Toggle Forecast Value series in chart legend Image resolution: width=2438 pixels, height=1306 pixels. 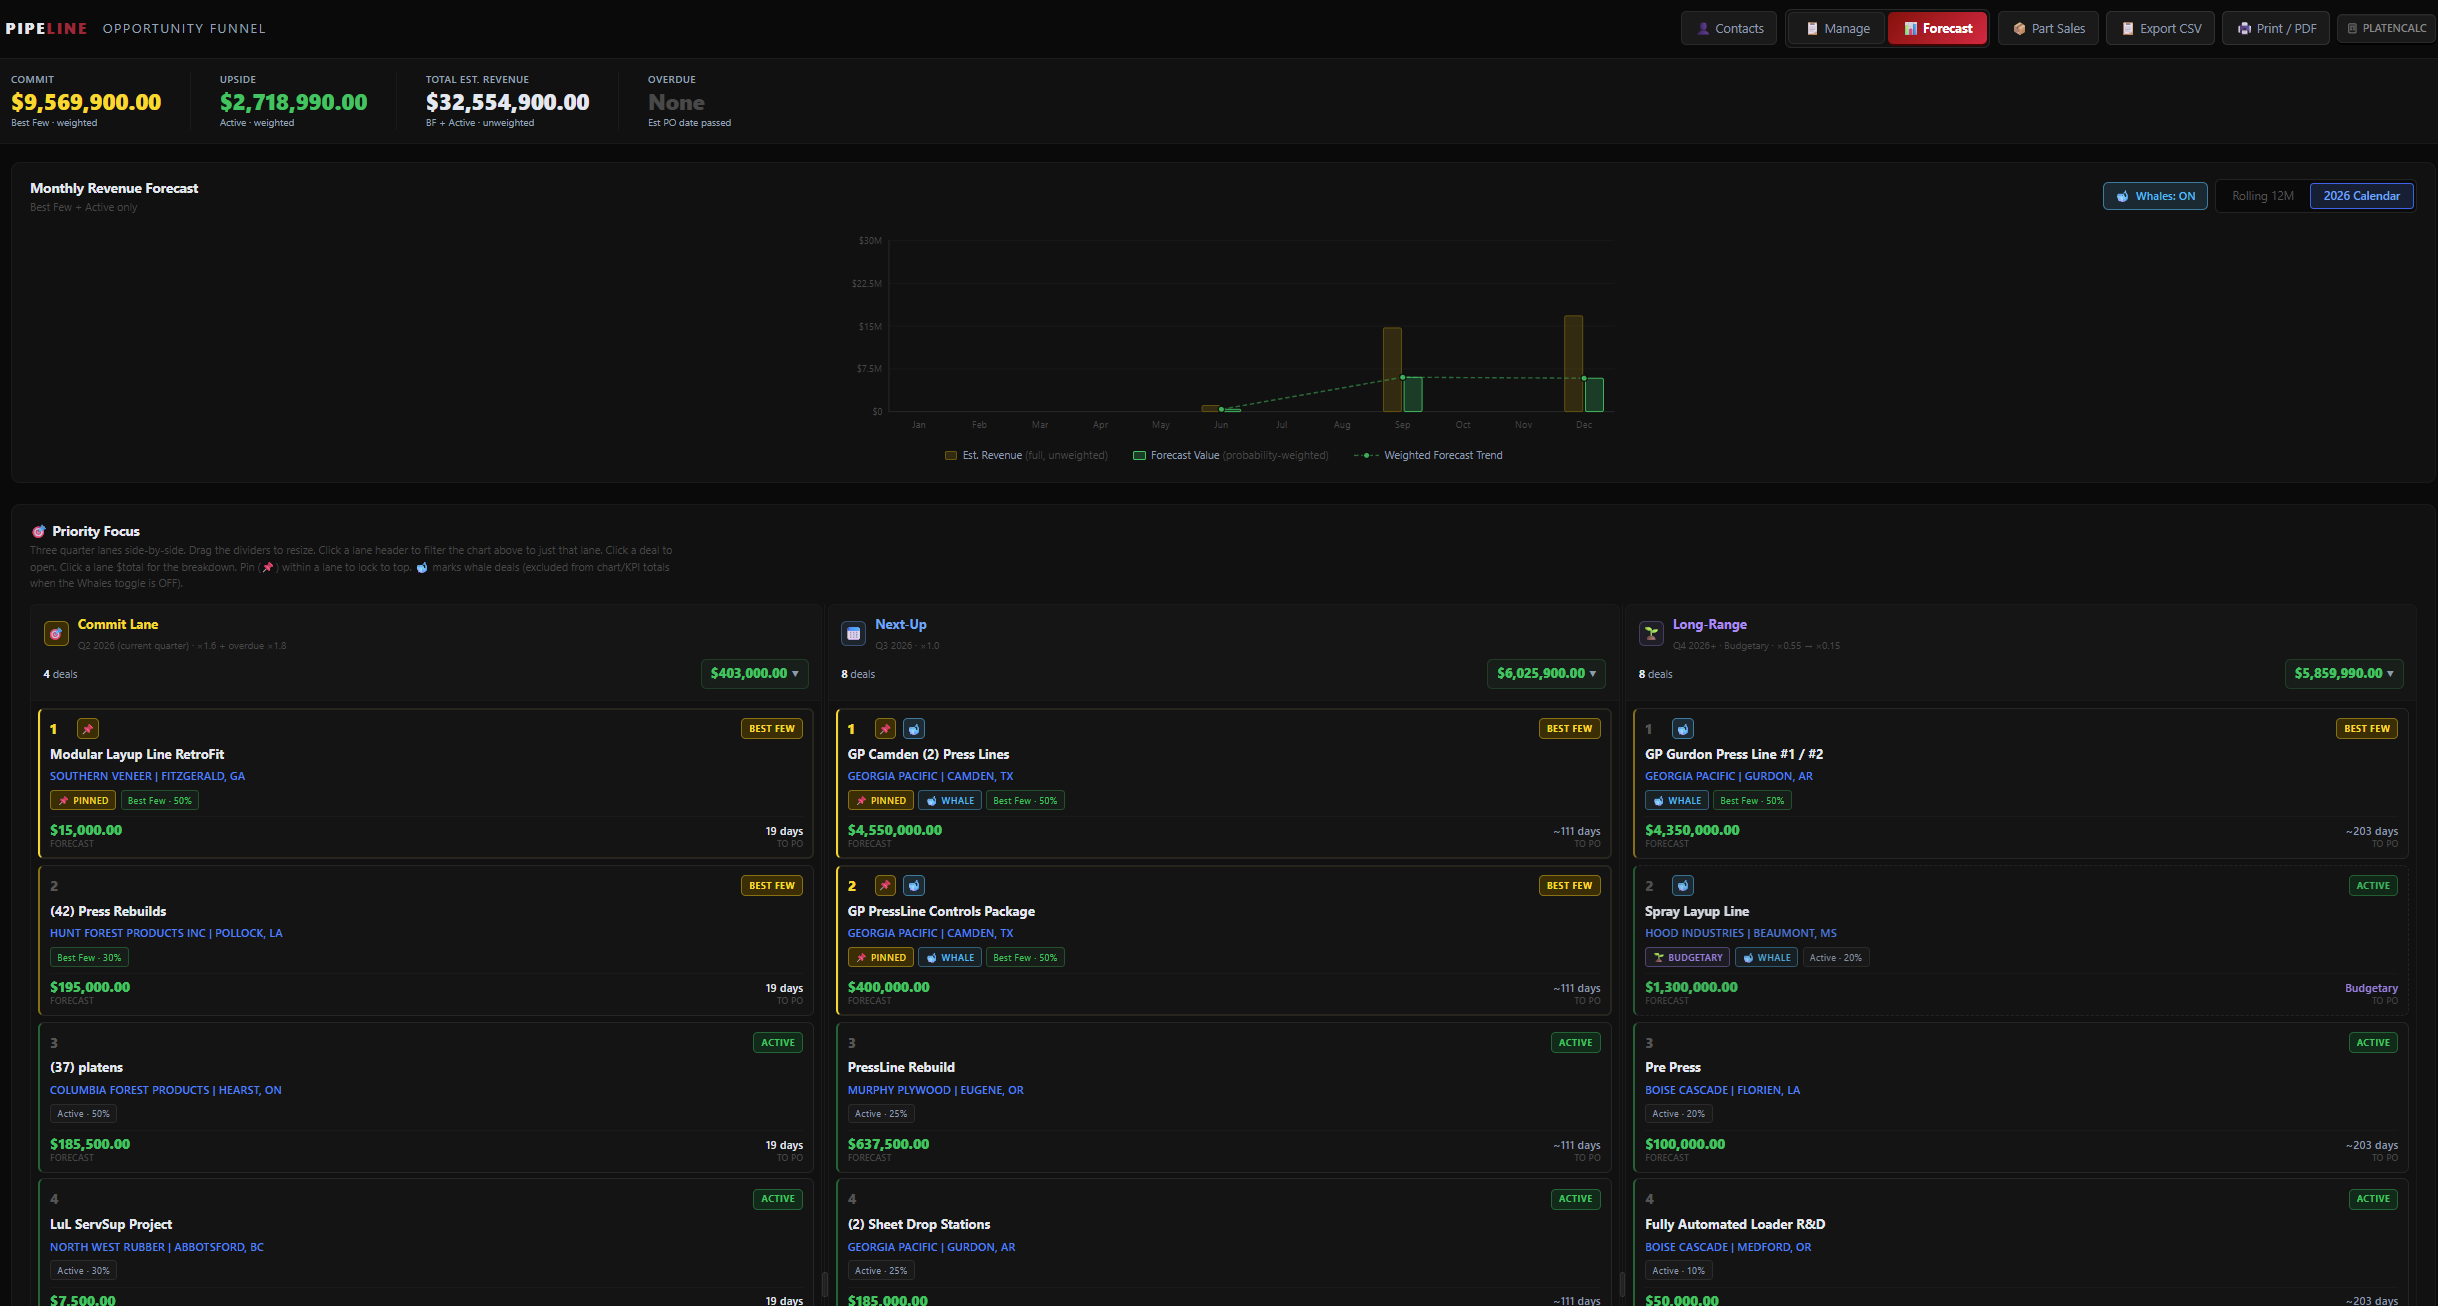pos(1230,455)
